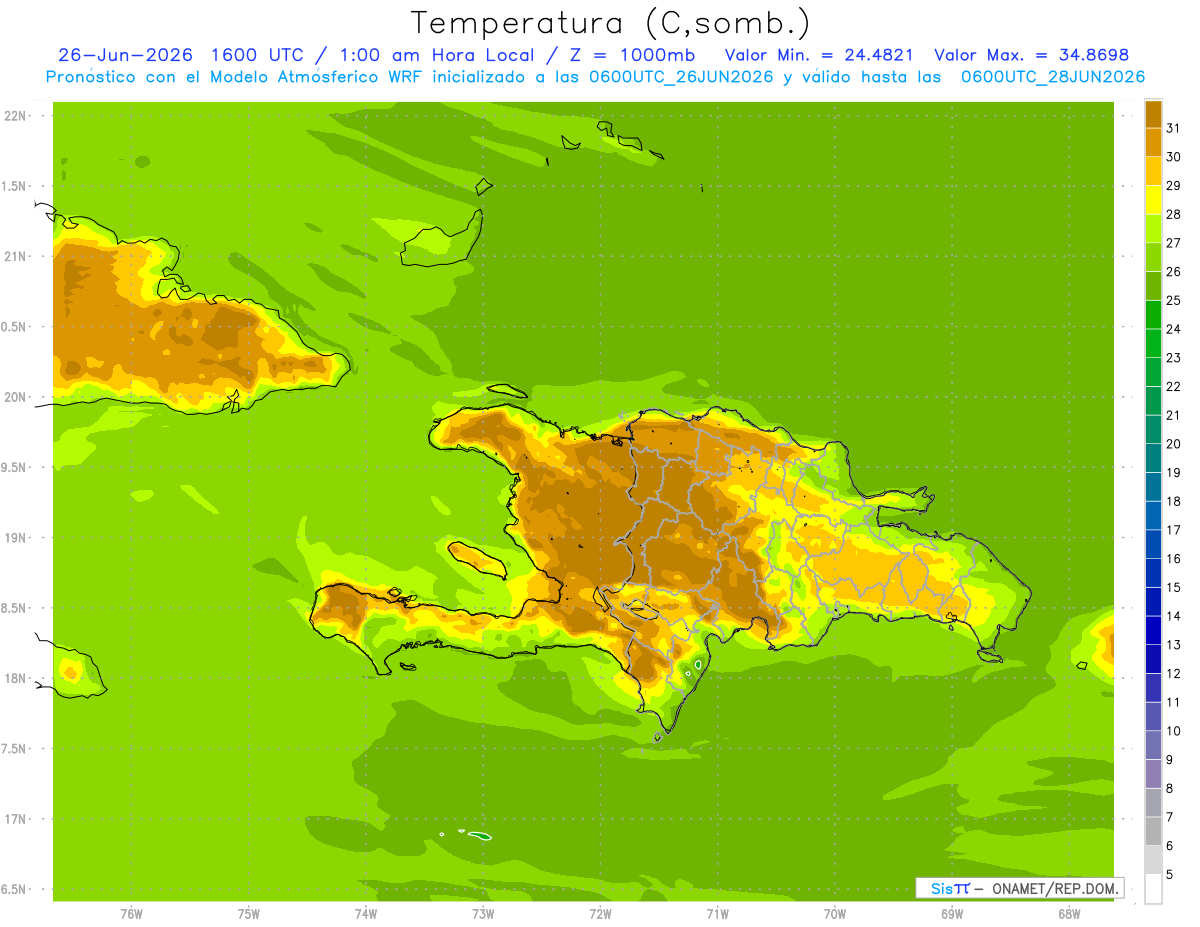
Task: Click the legend value '31'
Action: tap(1174, 128)
